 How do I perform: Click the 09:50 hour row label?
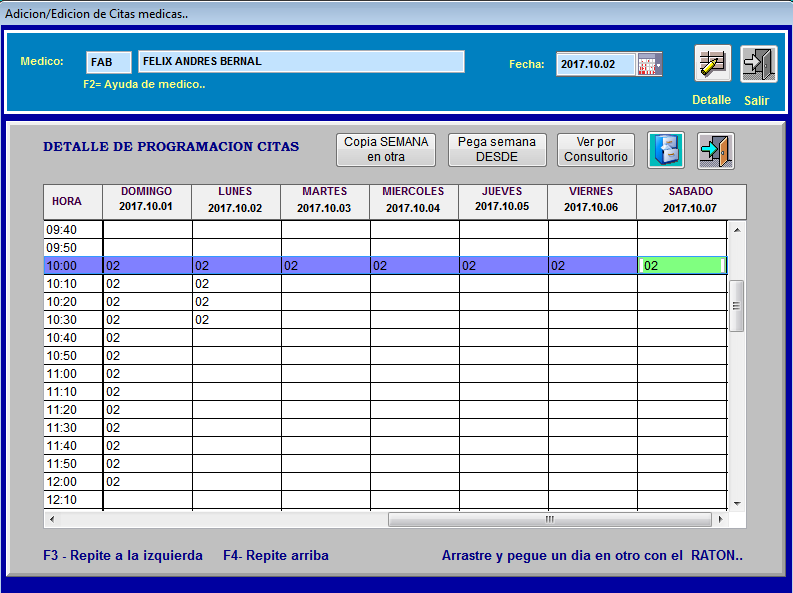click(73, 248)
